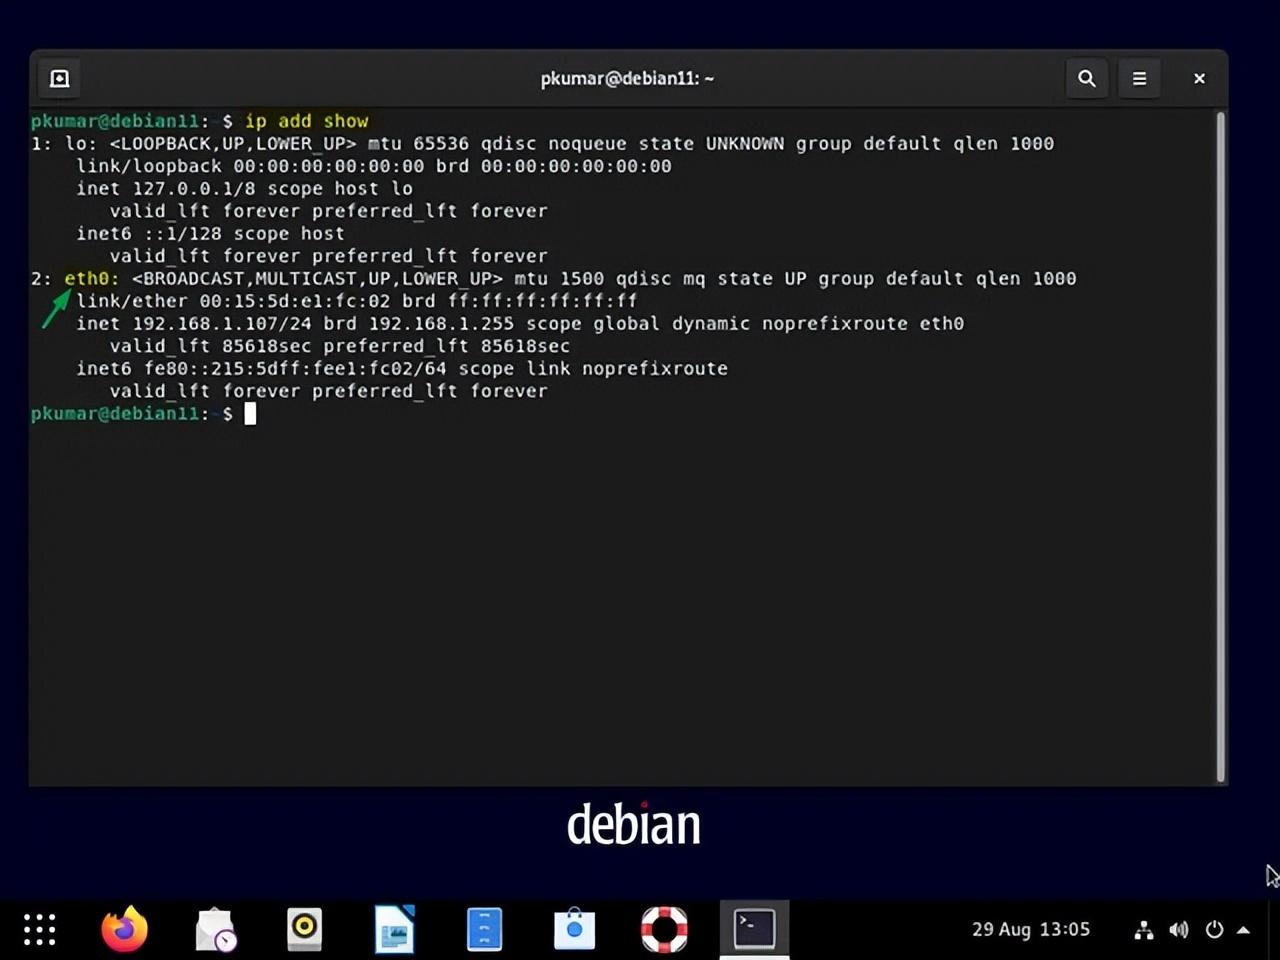The width and height of the screenshot is (1280, 960).
Task: Close the terminal window
Action: (x=1199, y=78)
